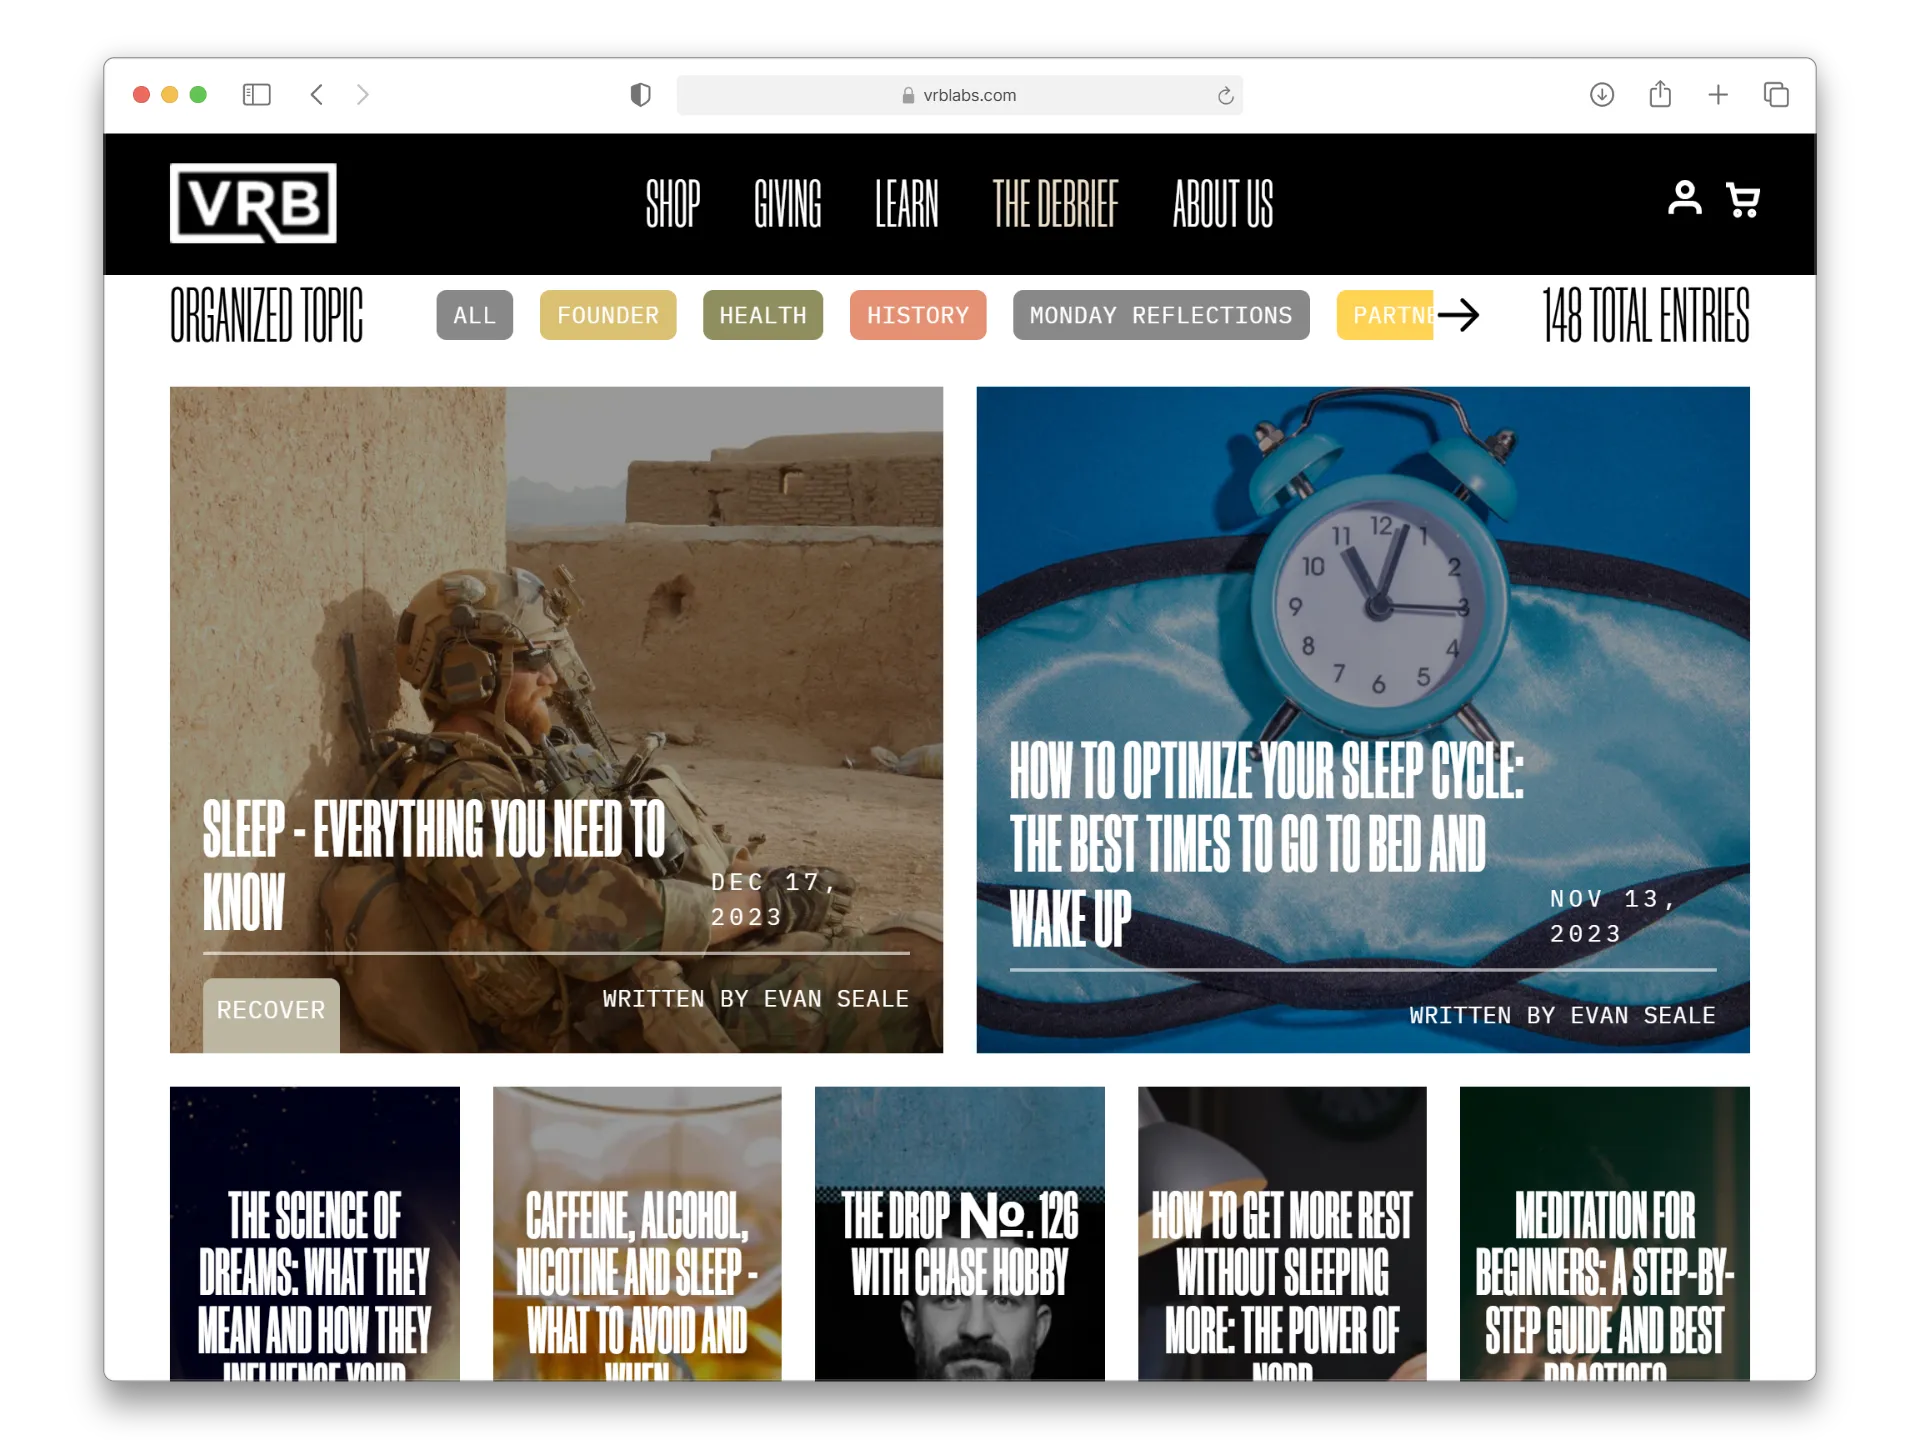Open the downloads icon
Viewport: 1920px width, 1440px height.
pyautogui.click(x=1601, y=94)
